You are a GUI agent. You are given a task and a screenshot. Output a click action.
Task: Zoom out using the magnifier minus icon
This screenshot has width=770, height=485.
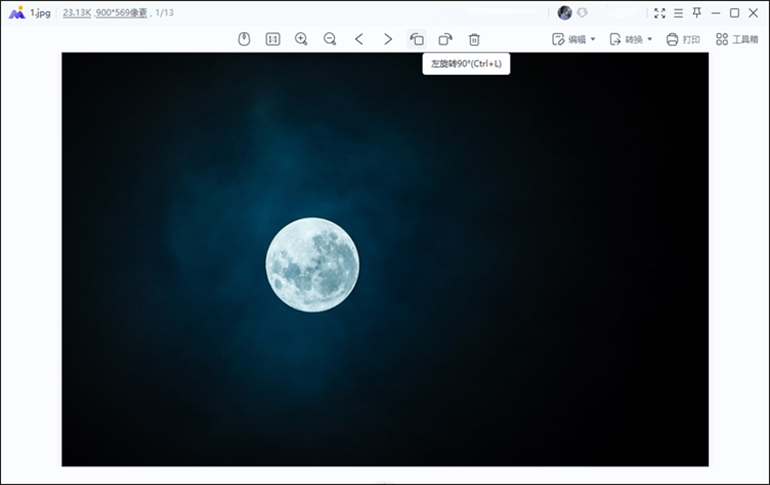coord(330,39)
